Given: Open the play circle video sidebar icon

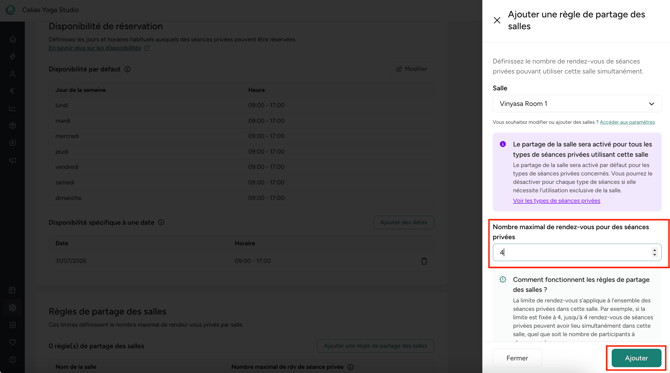Looking at the screenshot, I should tap(12, 143).
